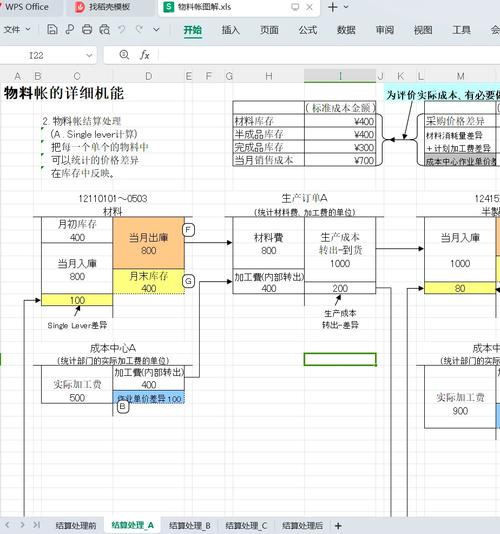Switch to 找稻壳模板 tab
Viewport: 500px width, 534px height.
(x=110, y=7)
